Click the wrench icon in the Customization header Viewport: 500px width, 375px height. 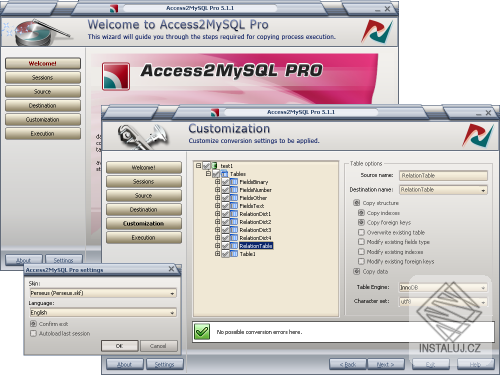tap(142, 137)
